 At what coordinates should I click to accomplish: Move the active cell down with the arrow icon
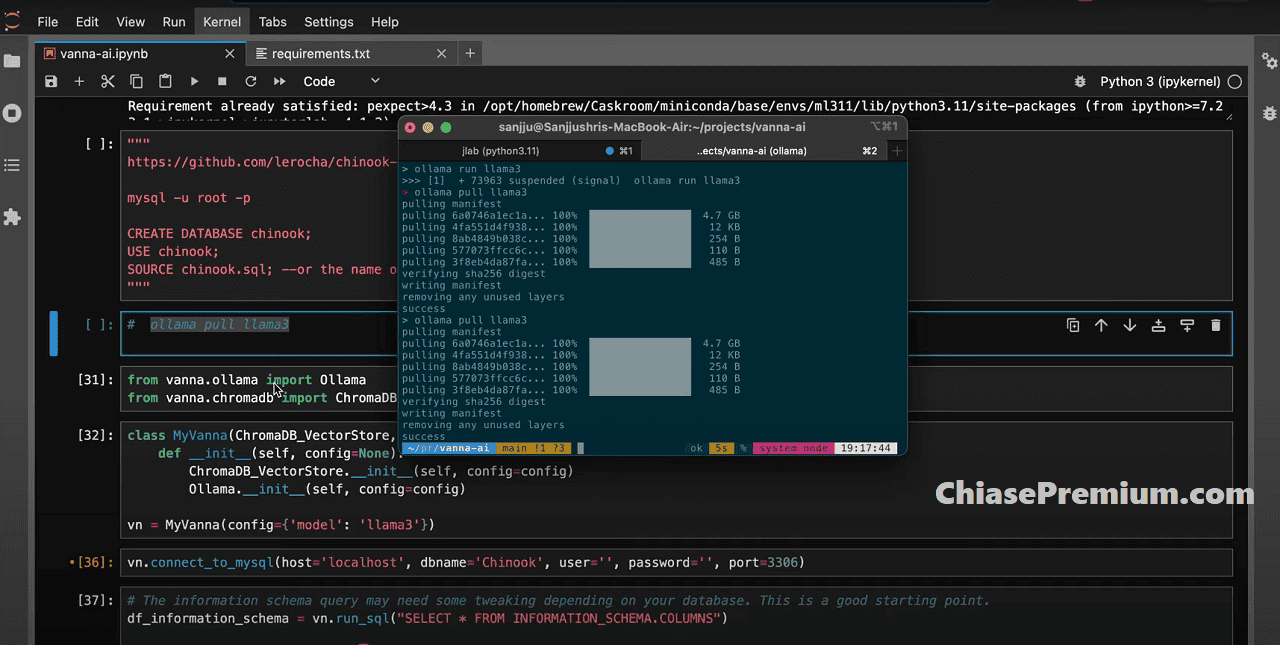pos(1129,325)
